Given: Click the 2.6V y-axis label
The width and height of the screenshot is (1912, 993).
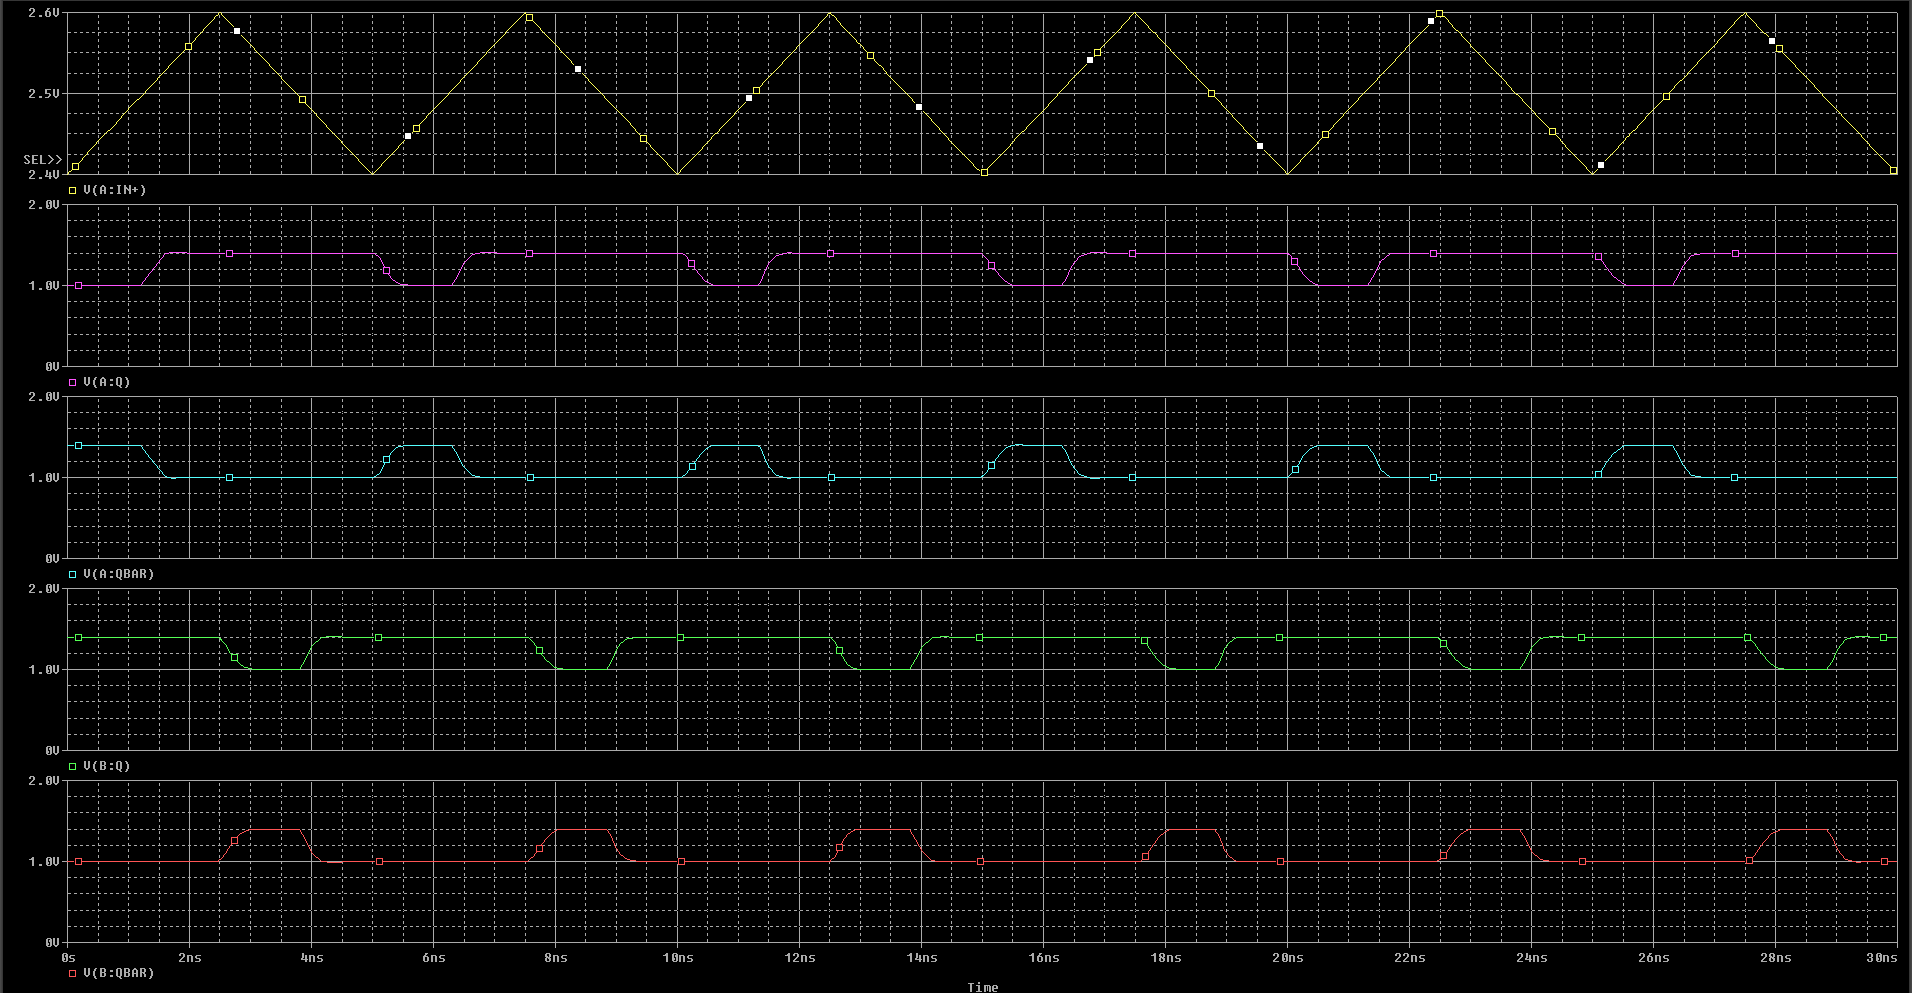Looking at the screenshot, I should point(44,13).
